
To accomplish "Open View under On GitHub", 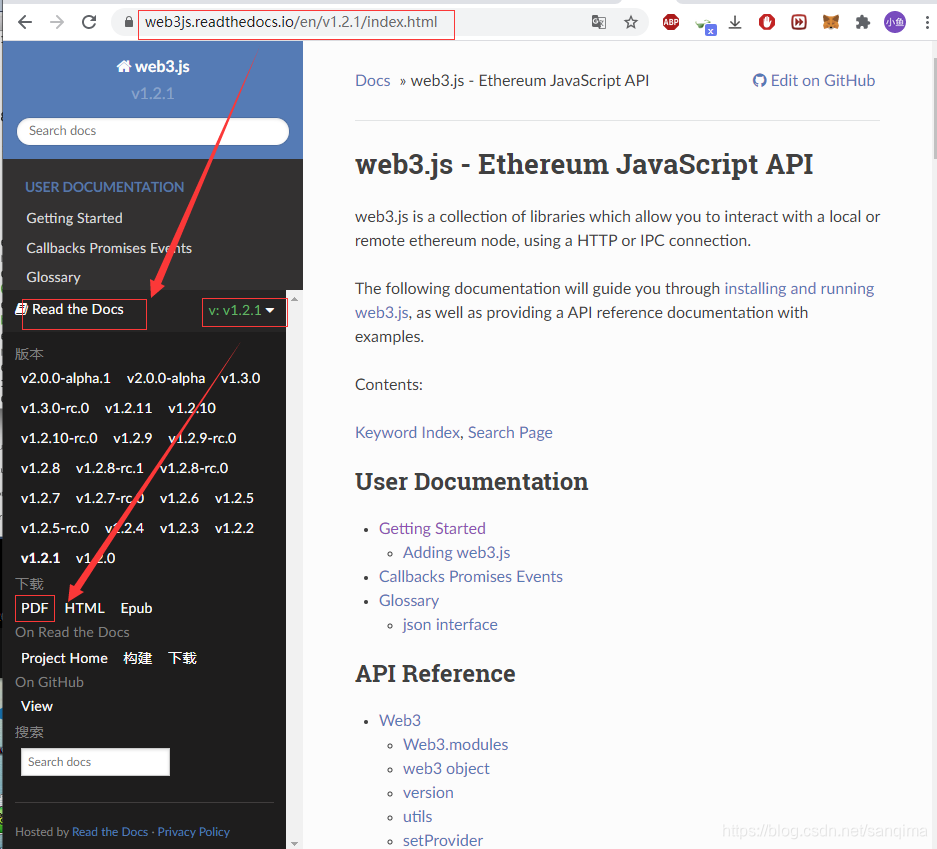I will click(36, 706).
